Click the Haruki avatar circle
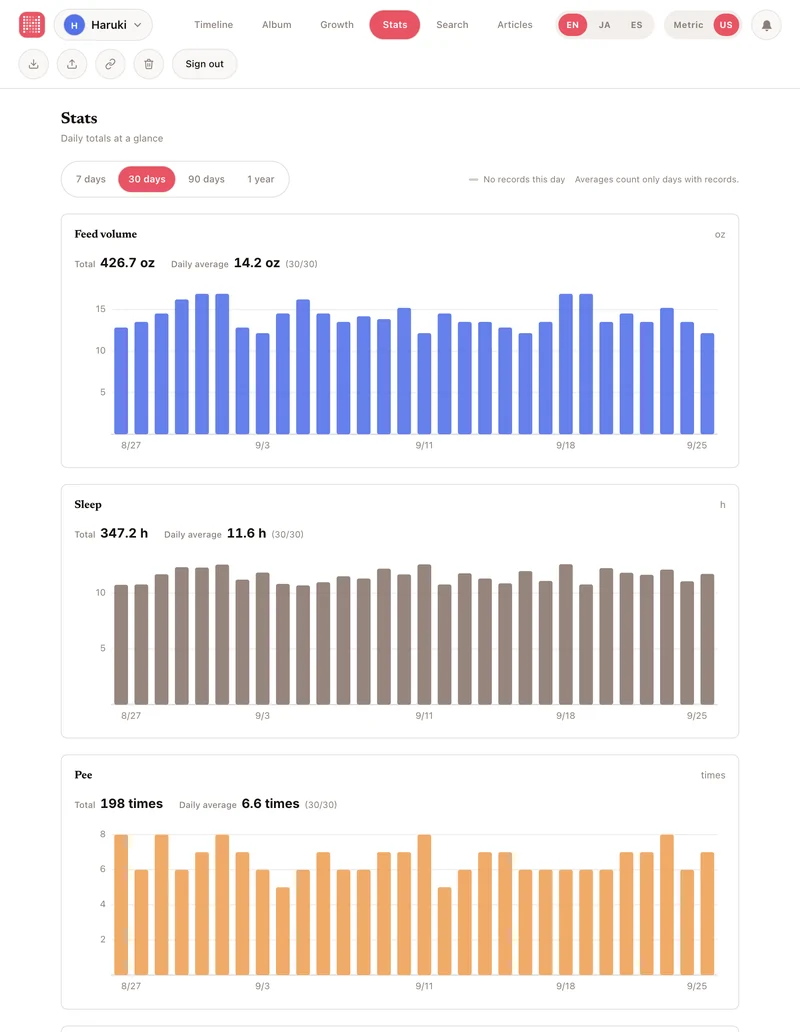The width and height of the screenshot is (800, 1032). pos(74,25)
